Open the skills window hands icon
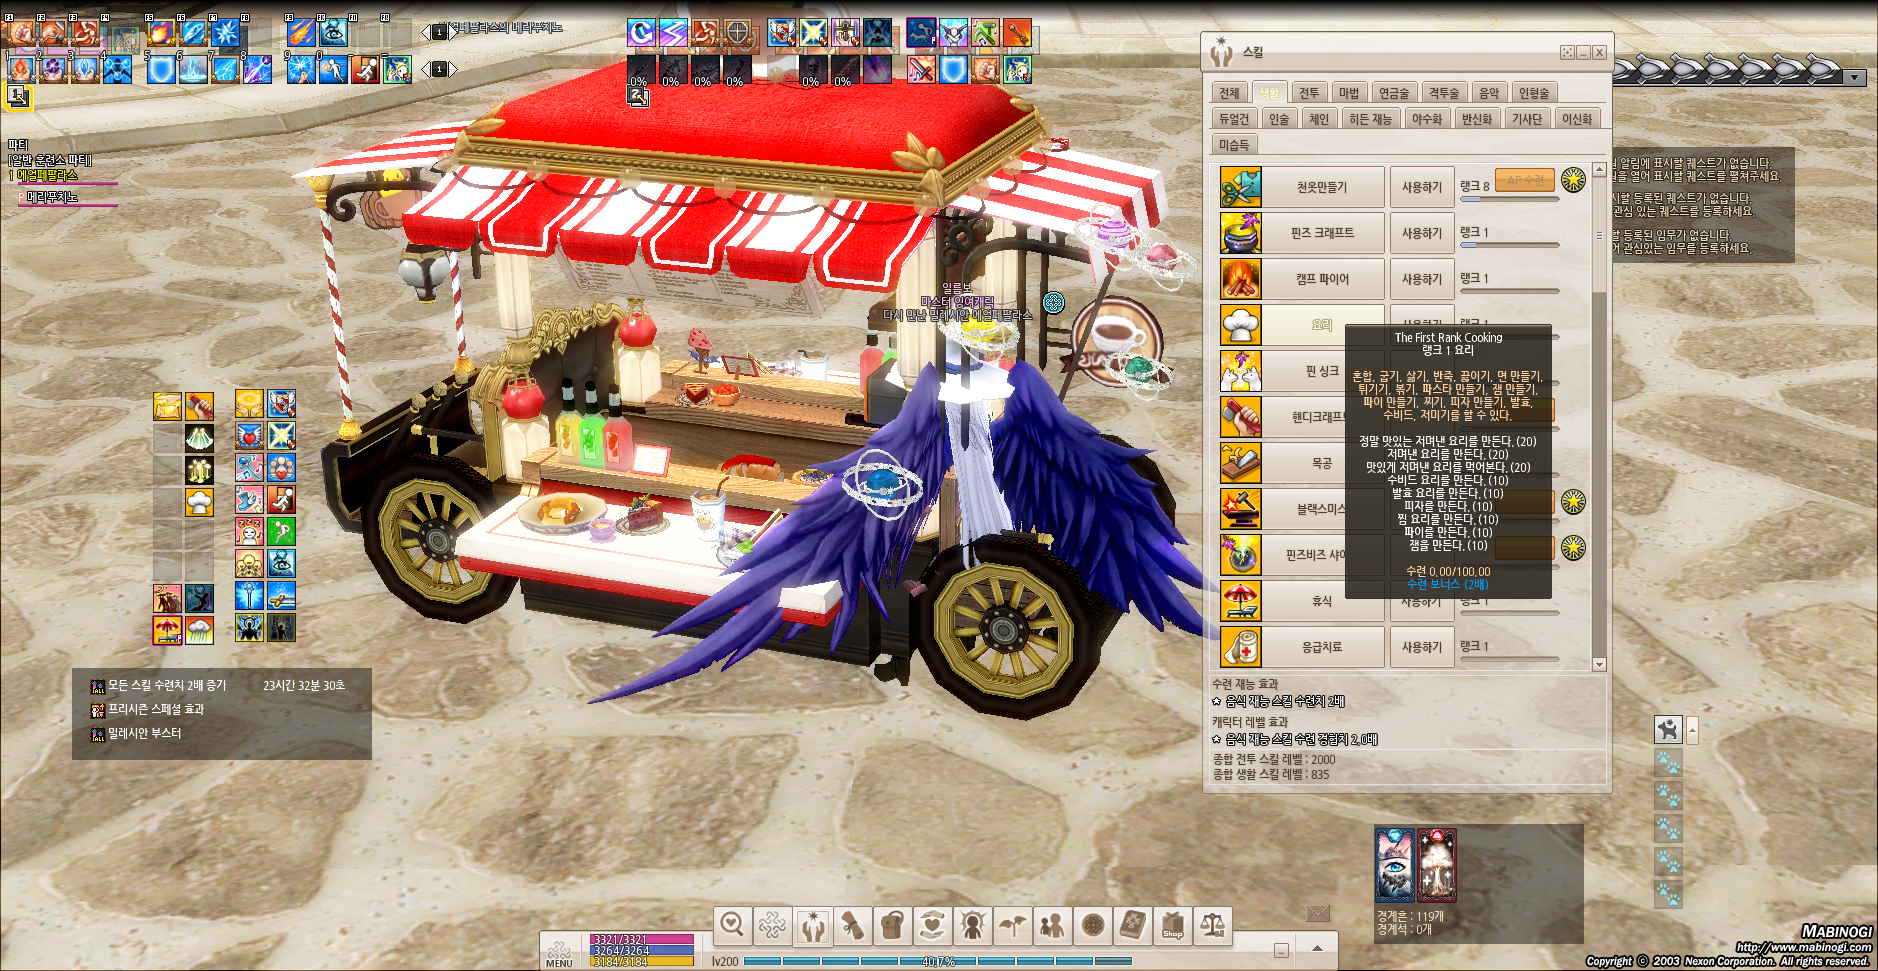The height and width of the screenshot is (971, 1878). click(812, 925)
